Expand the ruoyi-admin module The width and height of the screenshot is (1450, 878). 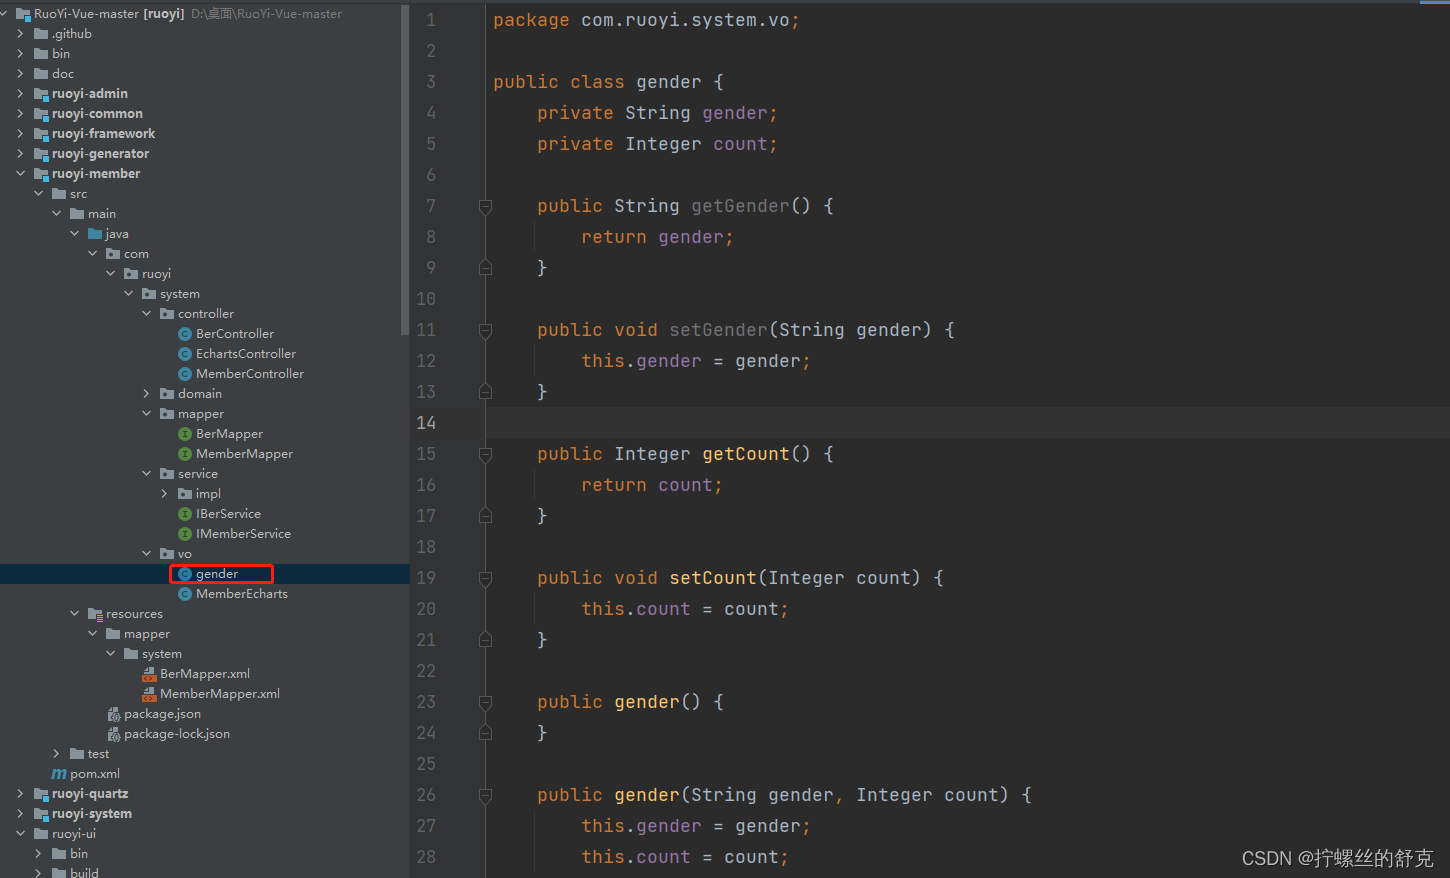click(20, 94)
